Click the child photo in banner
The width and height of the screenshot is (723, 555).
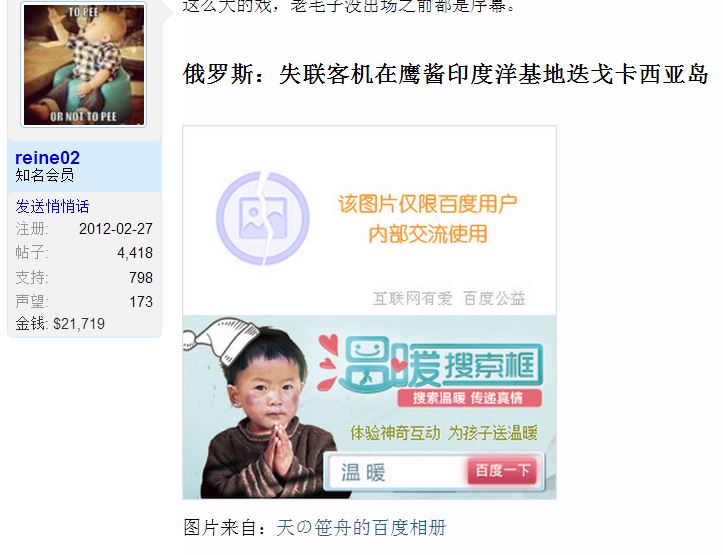tap(268, 417)
